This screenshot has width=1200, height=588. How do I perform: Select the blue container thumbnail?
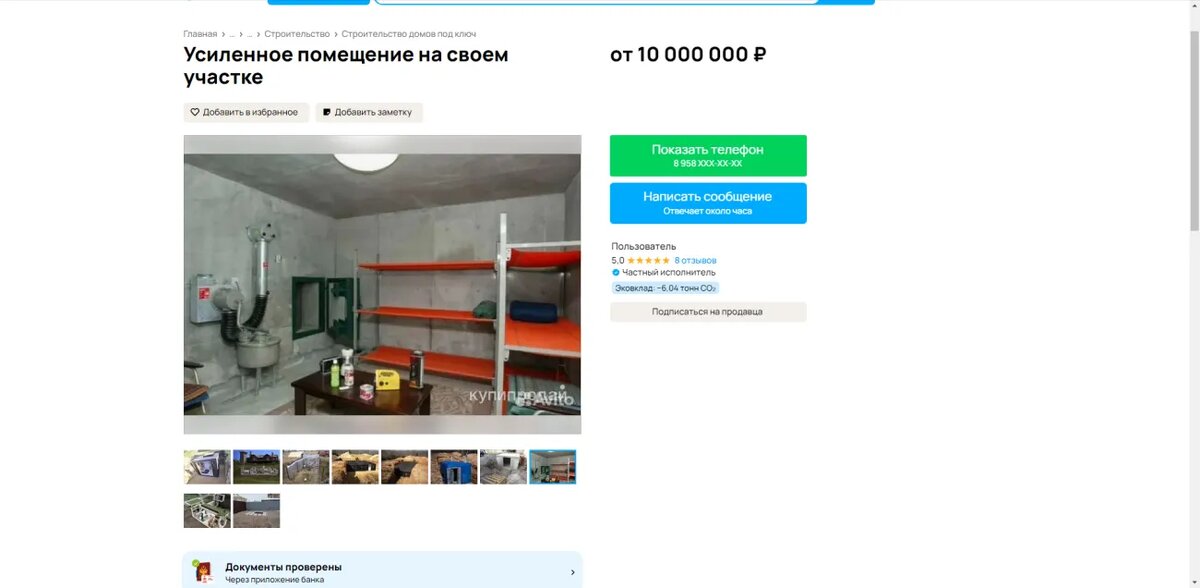point(454,467)
